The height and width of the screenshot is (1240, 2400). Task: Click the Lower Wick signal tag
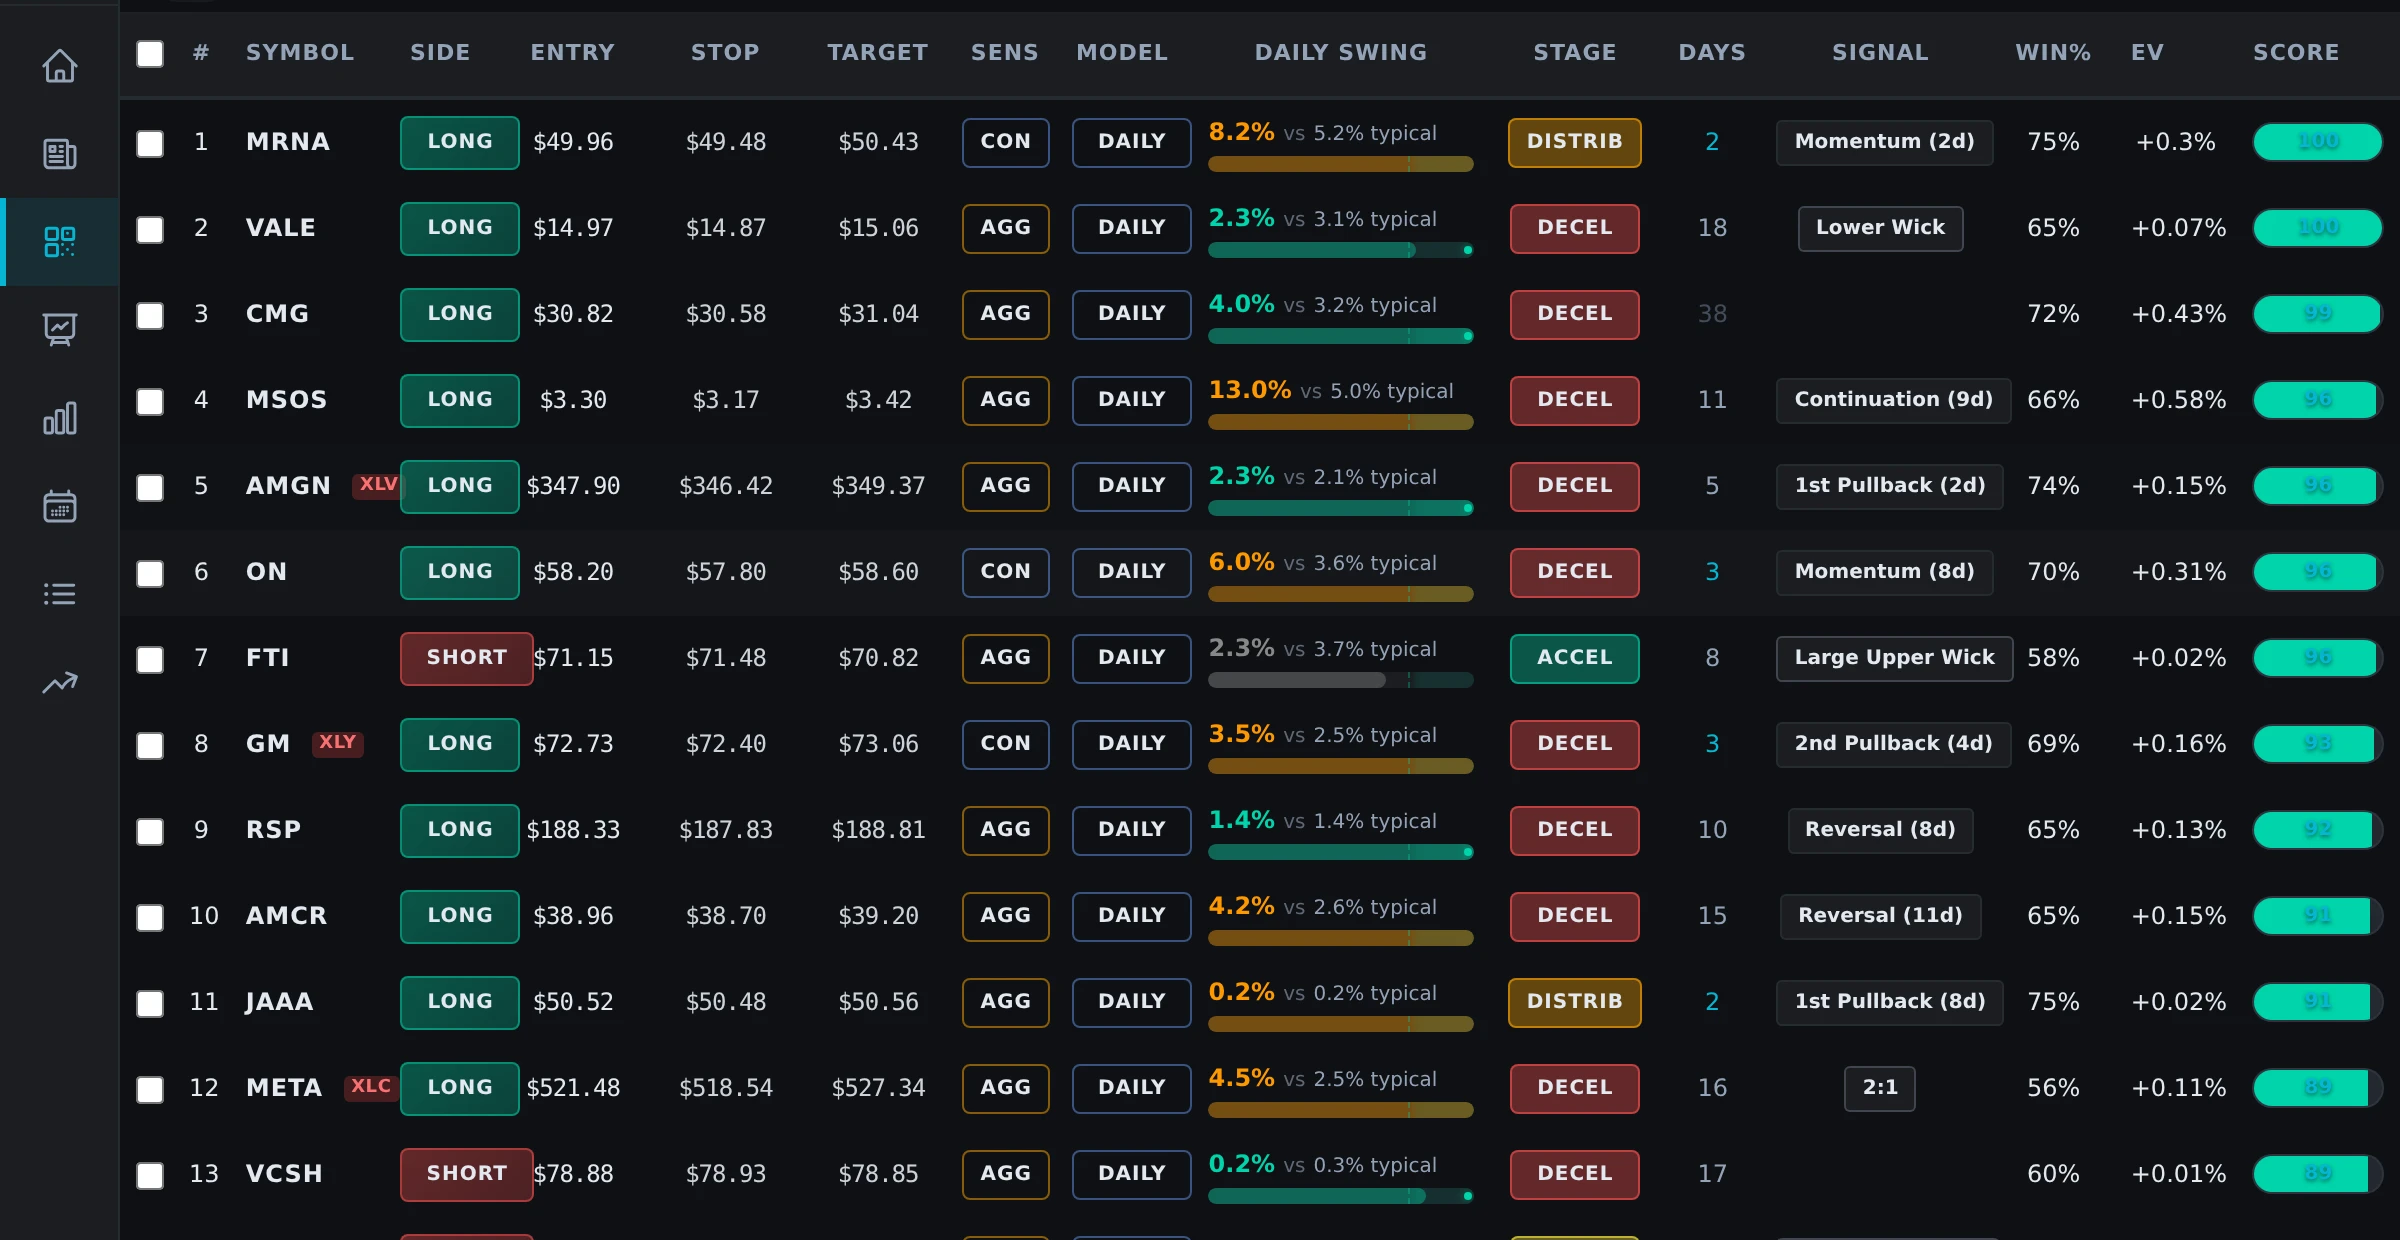[x=1881, y=228]
